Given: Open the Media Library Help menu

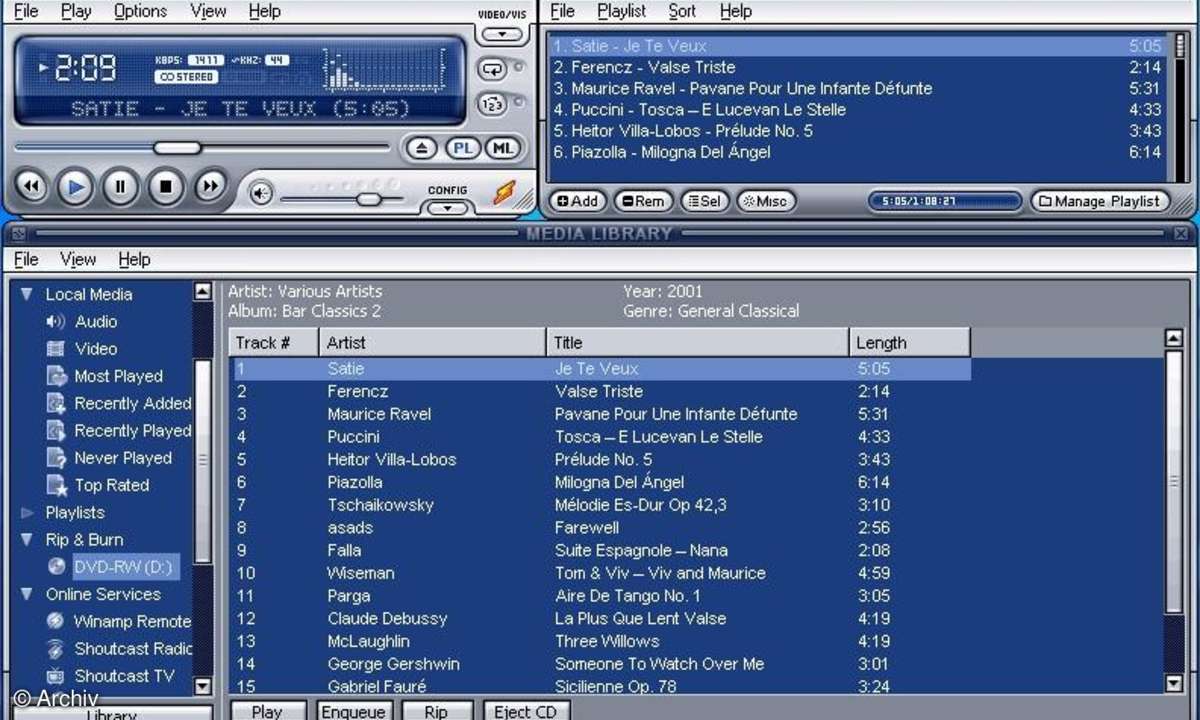Looking at the screenshot, I should point(134,260).
